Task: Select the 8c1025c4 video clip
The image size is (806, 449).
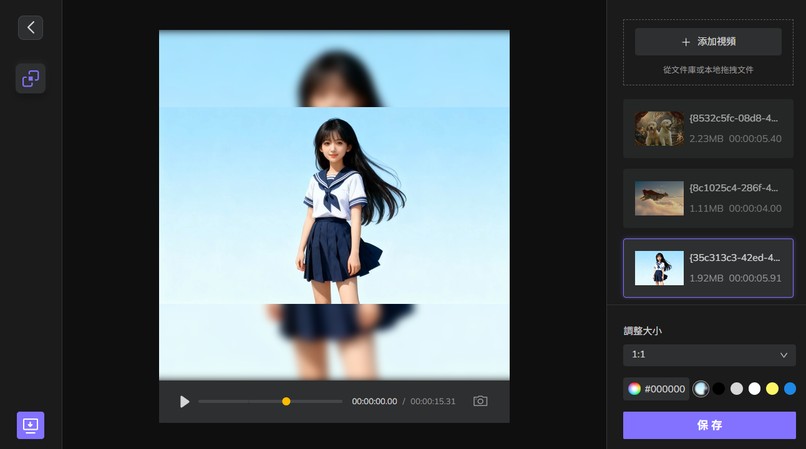Action: click(x=708, y=198)
